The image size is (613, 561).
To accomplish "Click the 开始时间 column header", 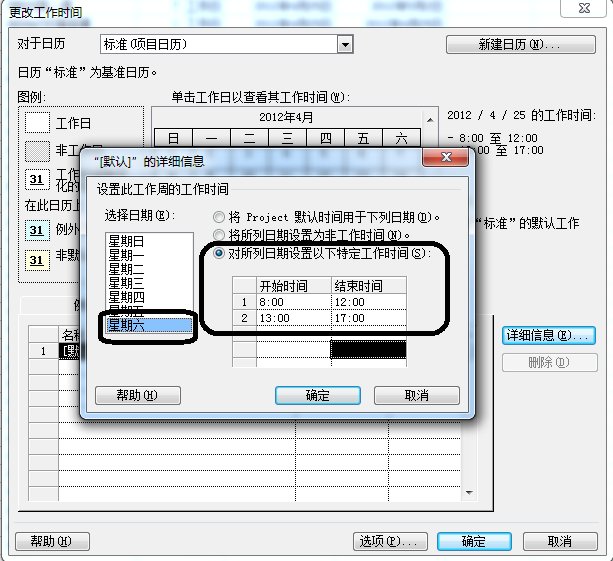I will click(x=294, y=286).
